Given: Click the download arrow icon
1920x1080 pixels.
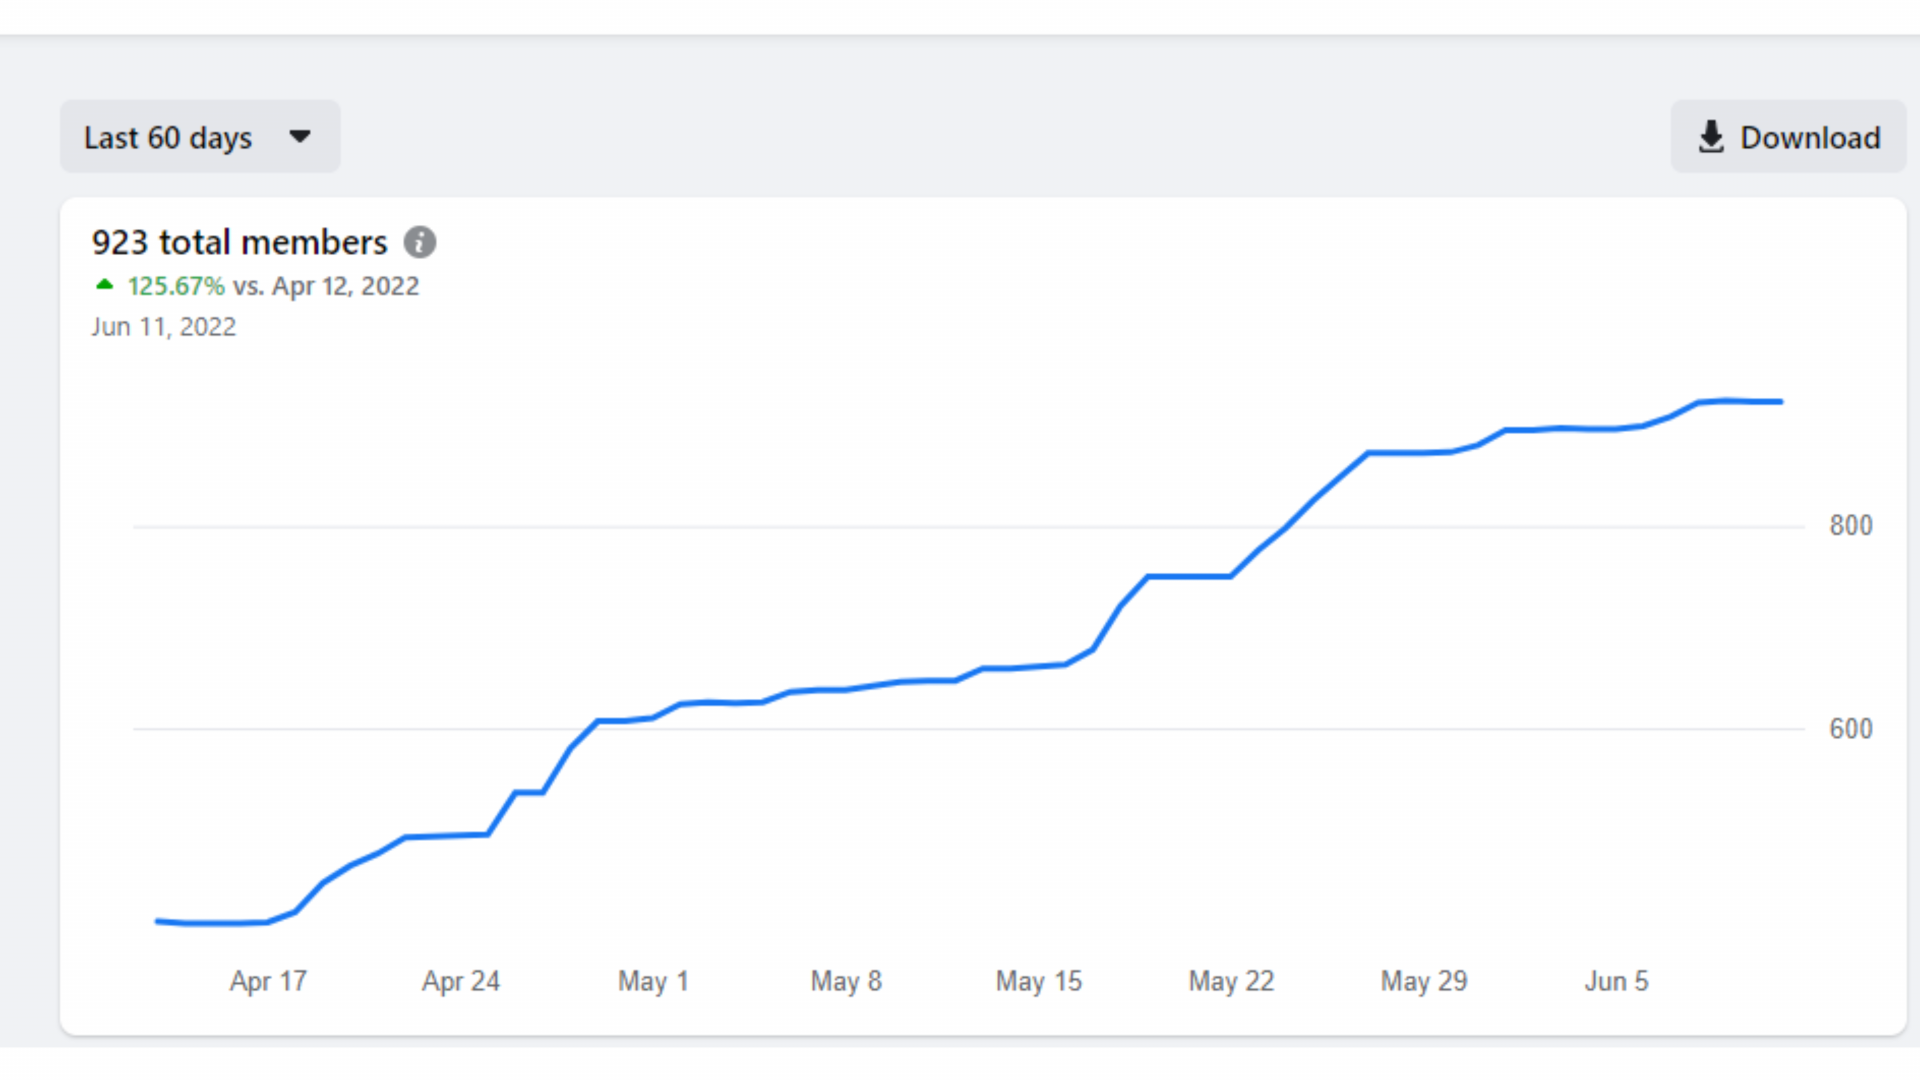Looking at the screenshot, I should (1711, 137).
